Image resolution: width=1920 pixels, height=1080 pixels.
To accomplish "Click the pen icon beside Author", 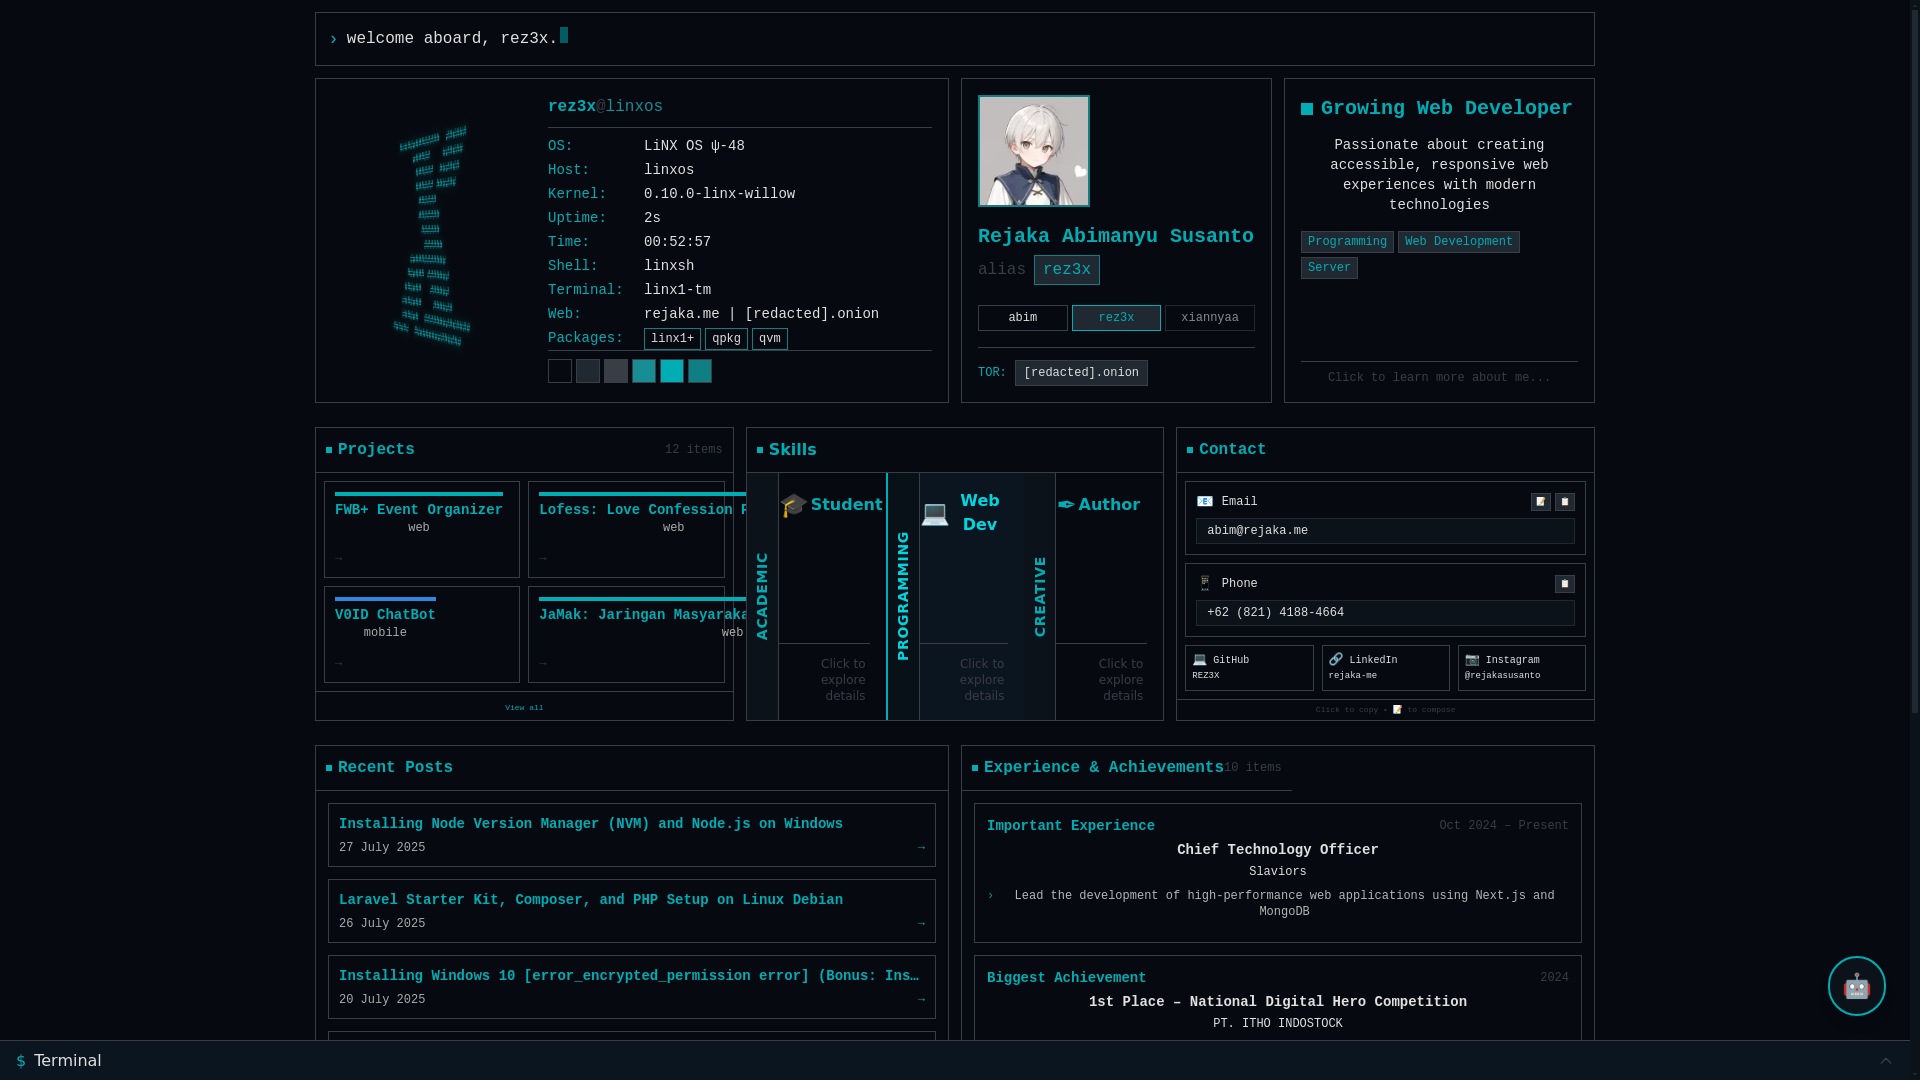I will click(1066, 505).
